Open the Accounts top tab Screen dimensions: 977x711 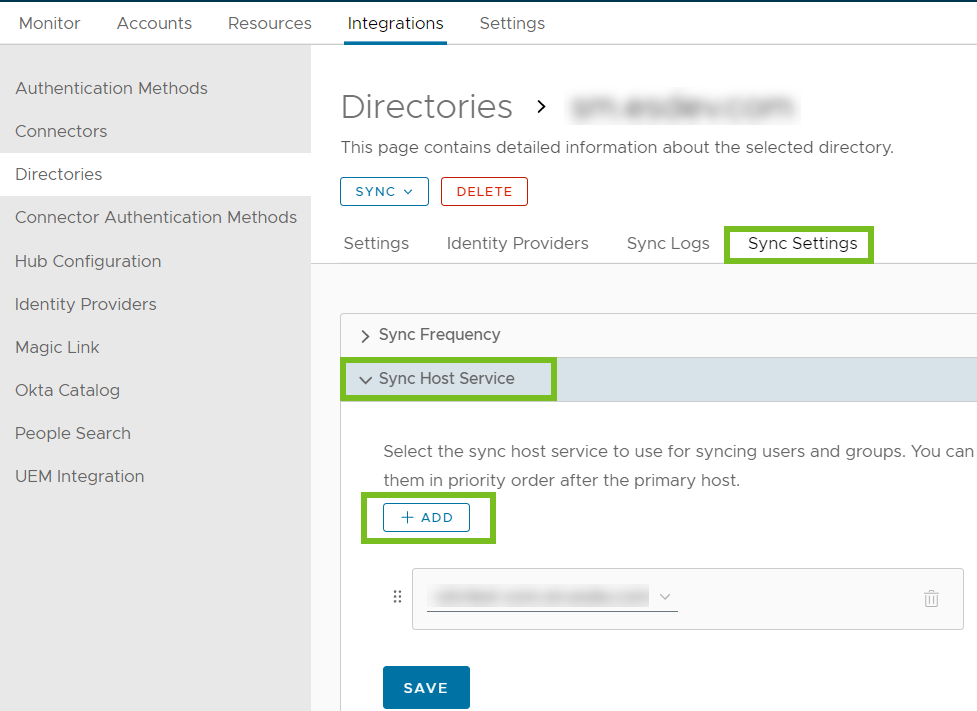click(x=155, y=23)
